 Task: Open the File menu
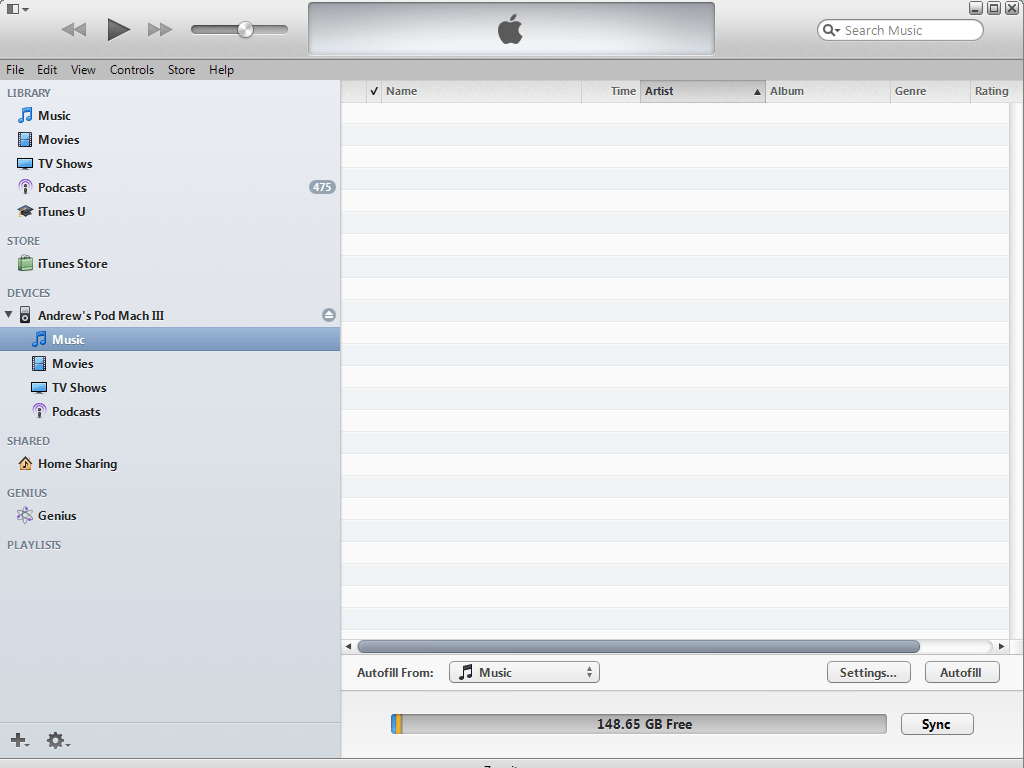click(15, 70)
